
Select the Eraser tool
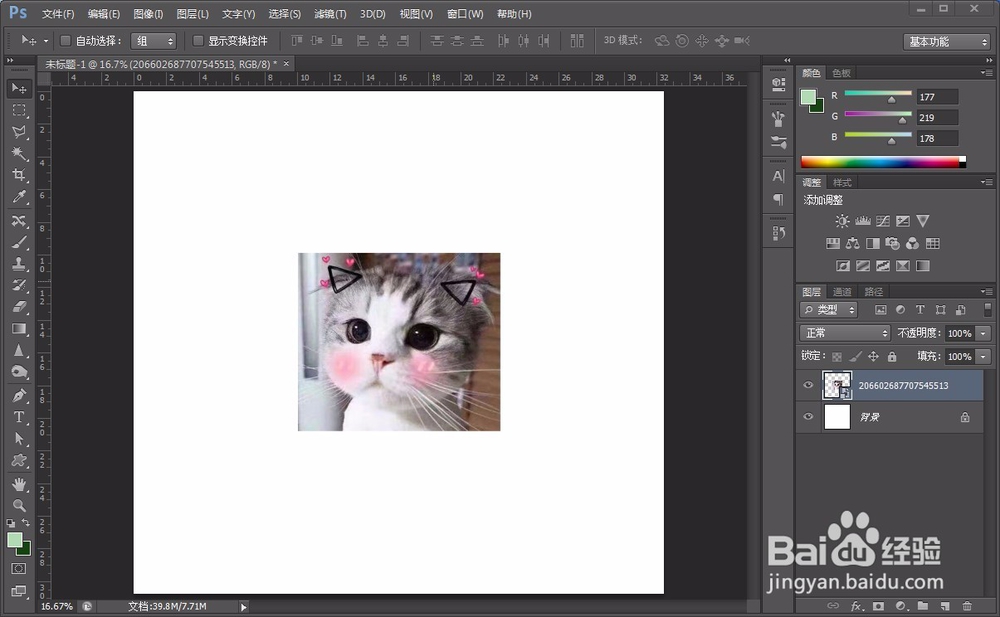(19, 307)
